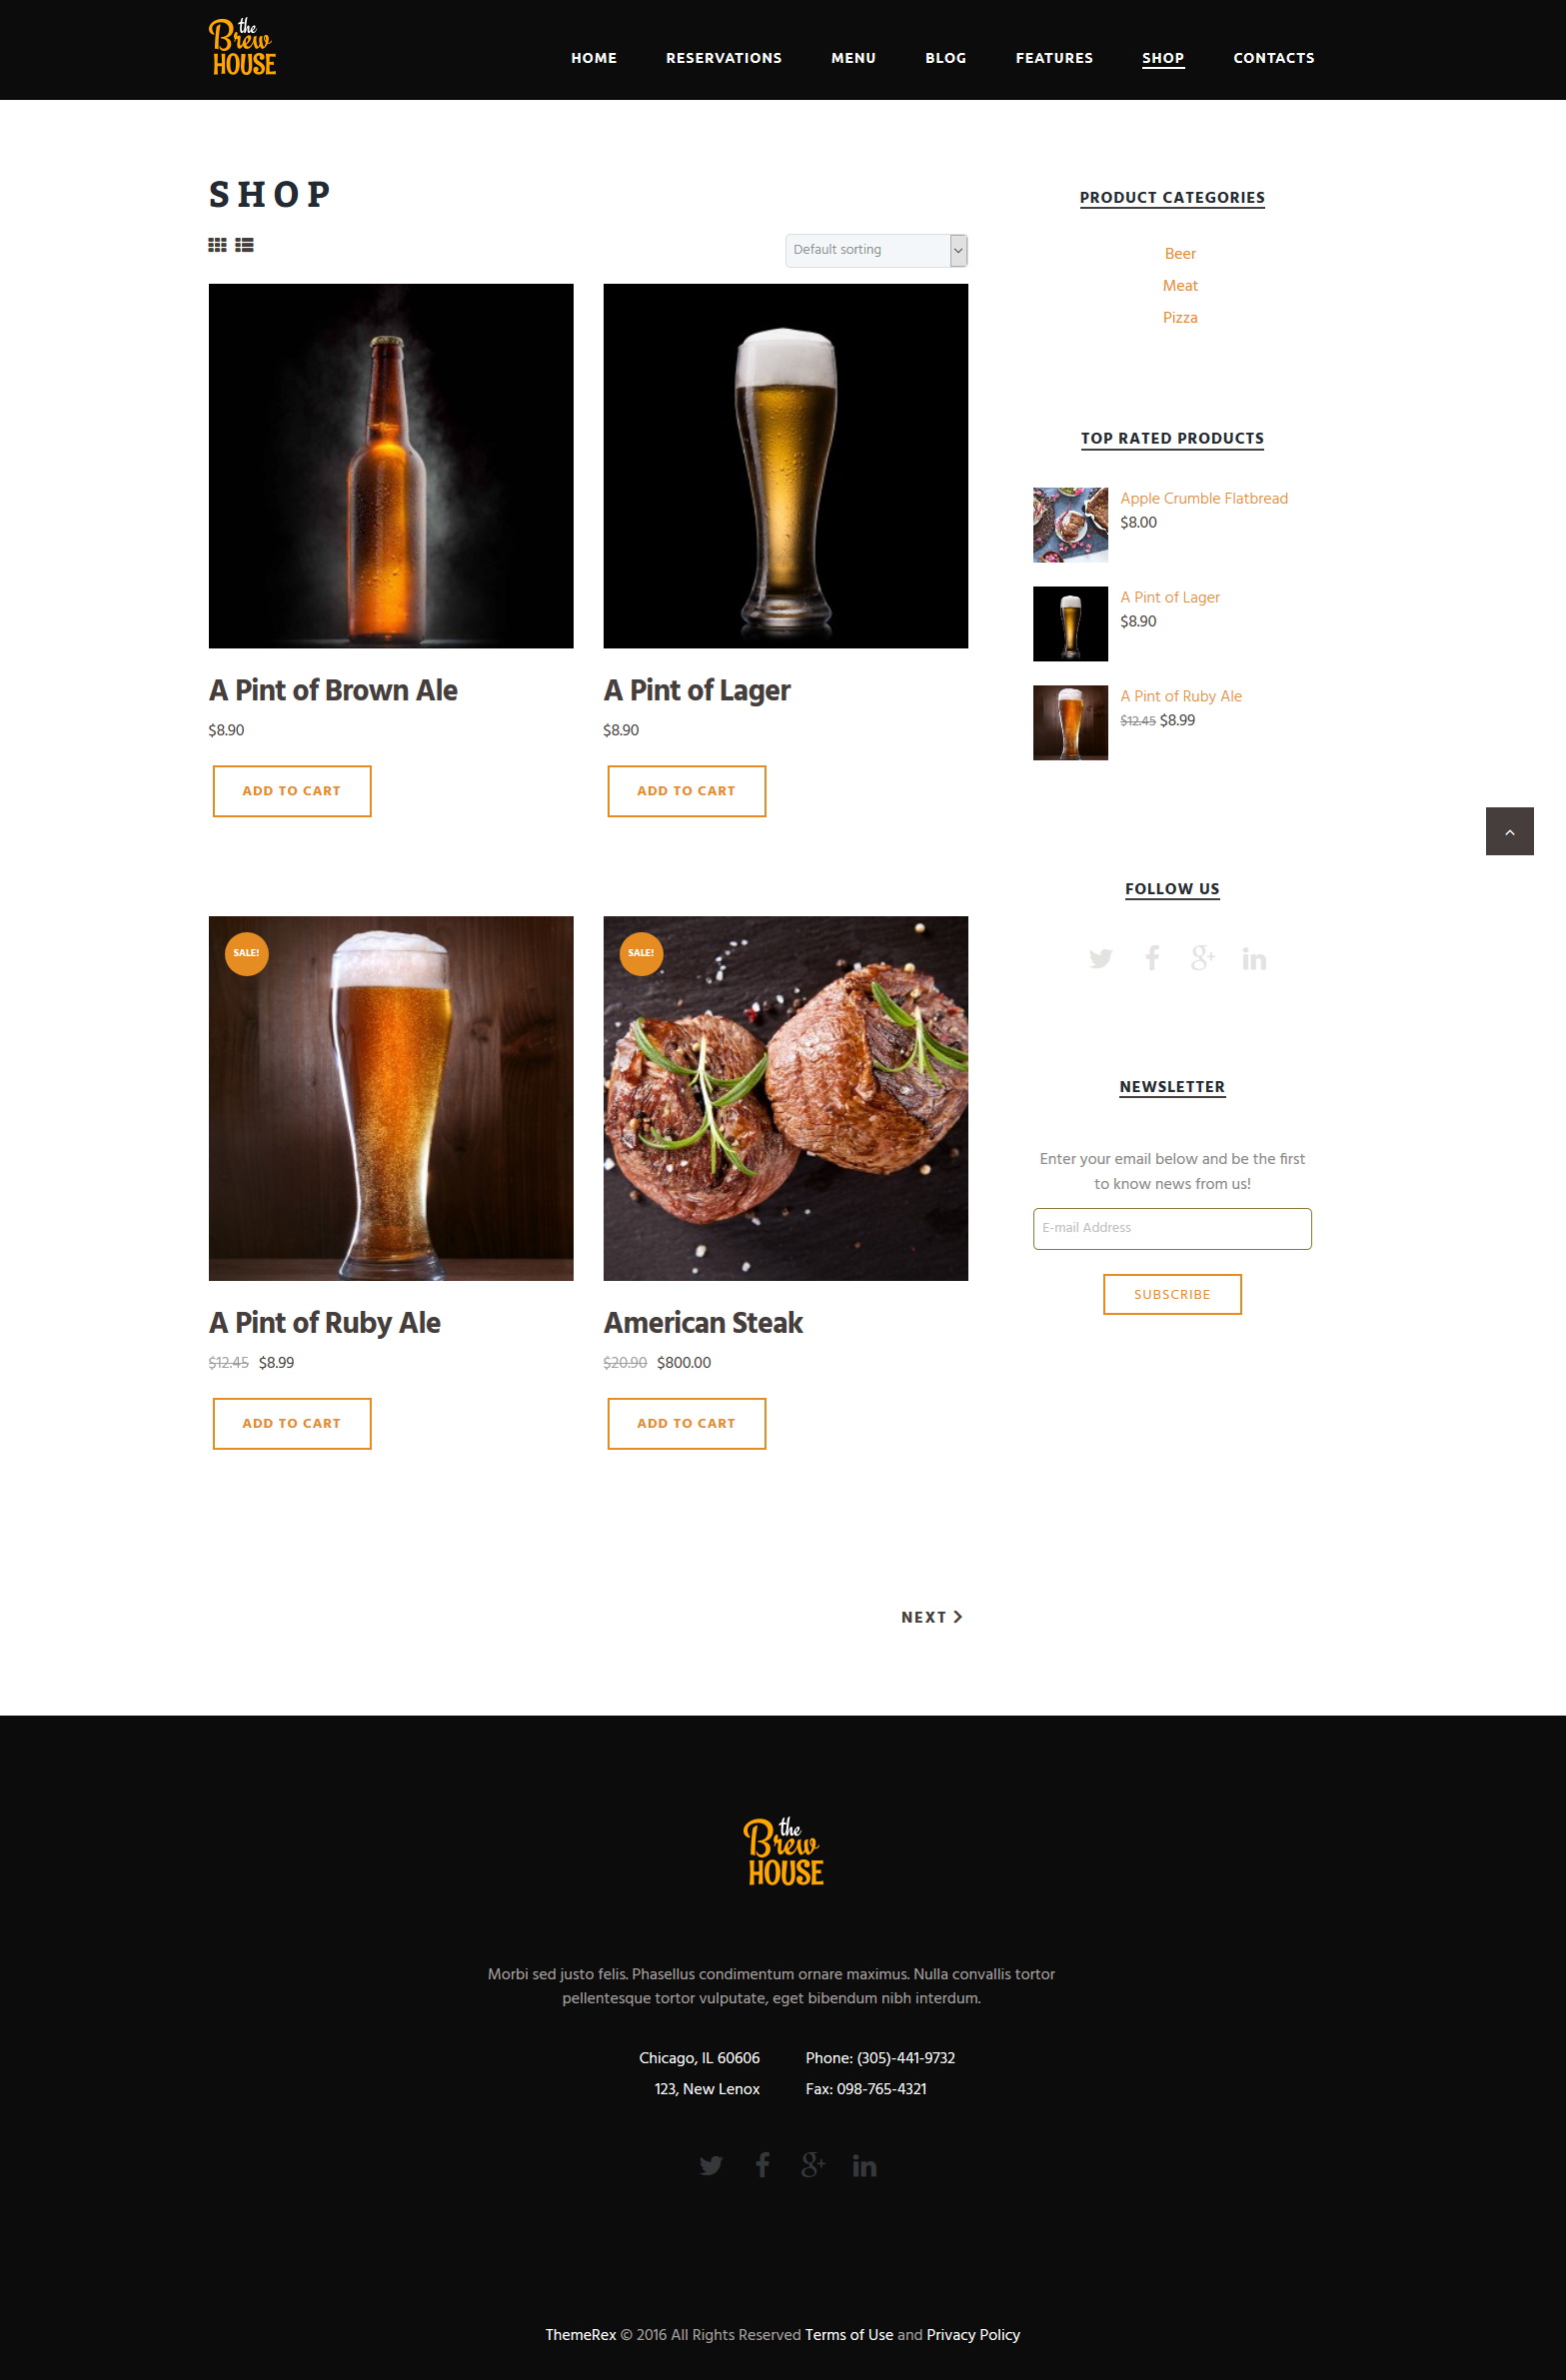The width and height of the screenshot is (1566, 2380).
Task: Open Twitter in Follow Us sidebar
Action: click(x=1100, y=959)
